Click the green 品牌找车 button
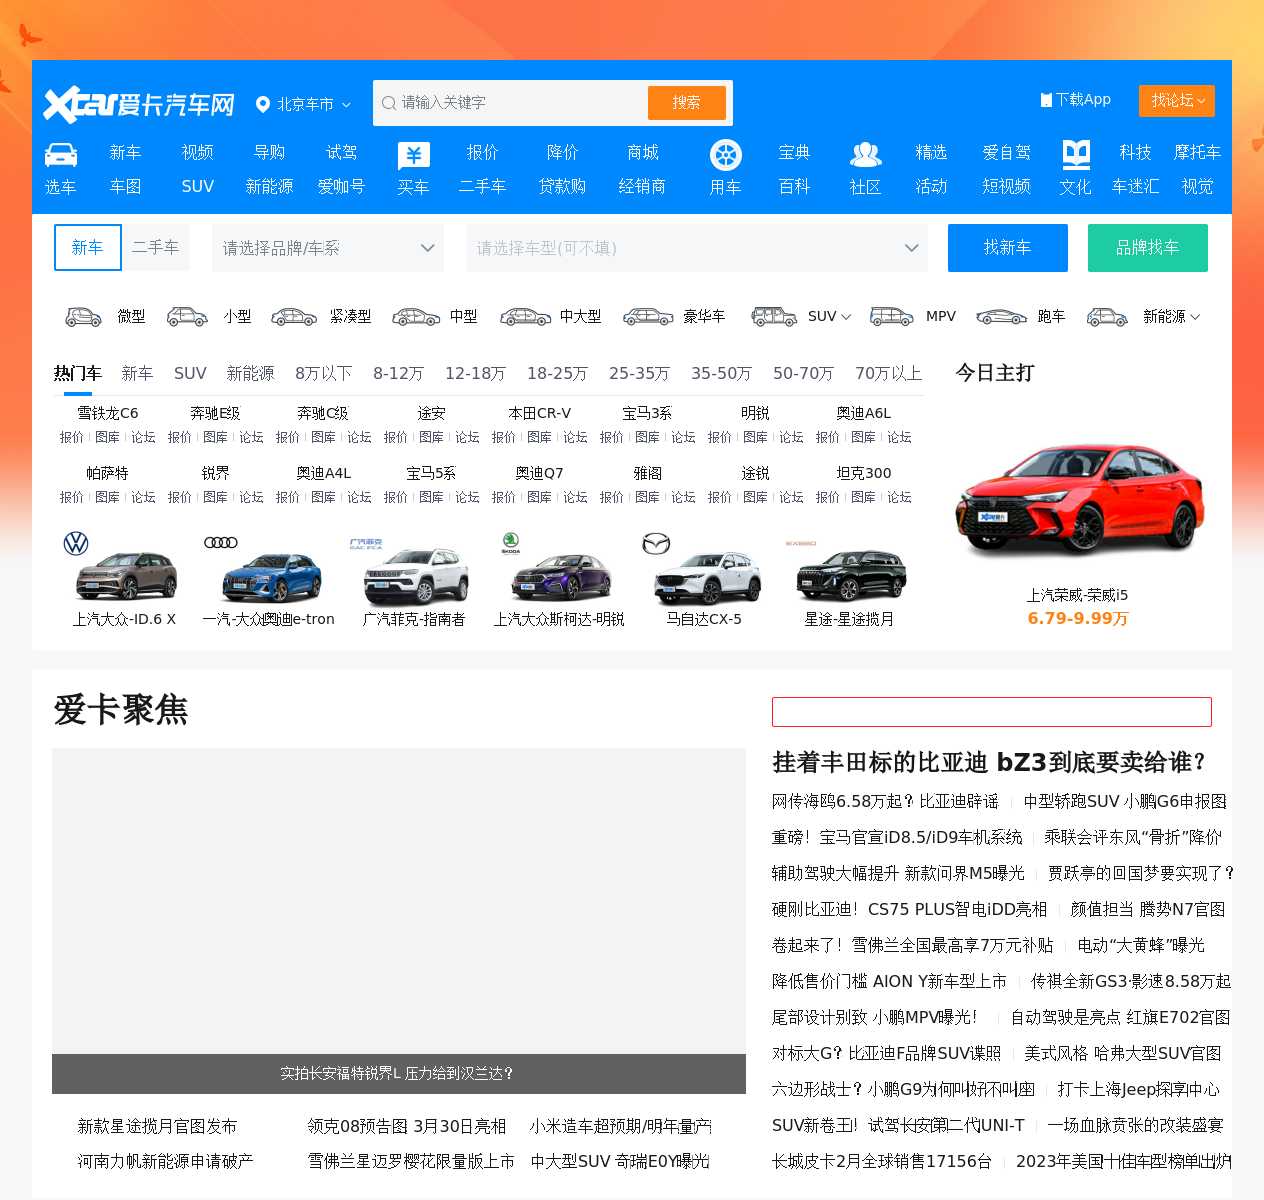The image size is (1264, 1200). 1148,248
